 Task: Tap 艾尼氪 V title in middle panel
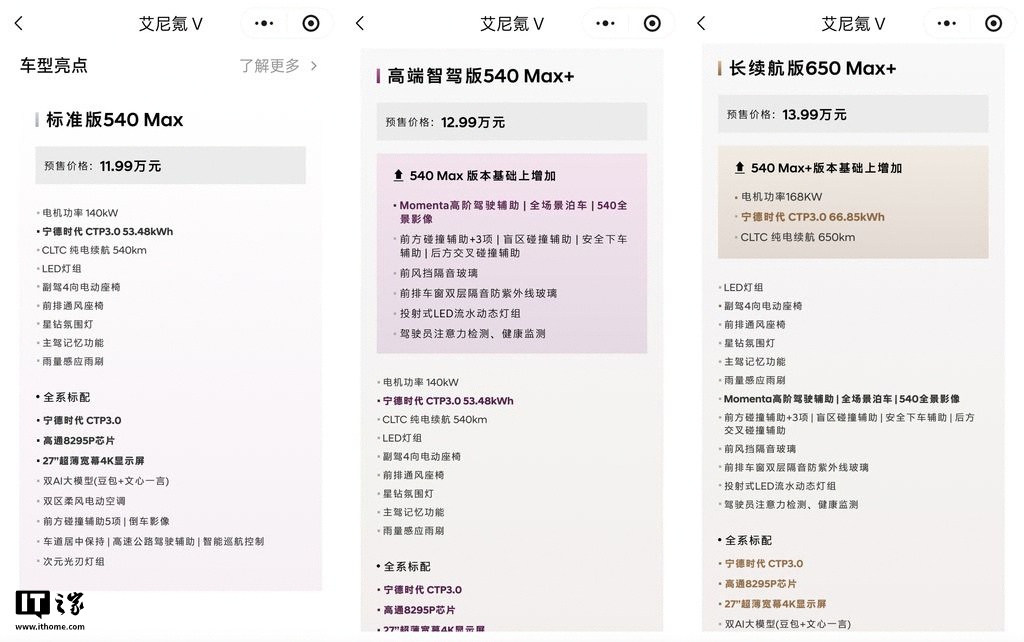[x=512, y=24]
